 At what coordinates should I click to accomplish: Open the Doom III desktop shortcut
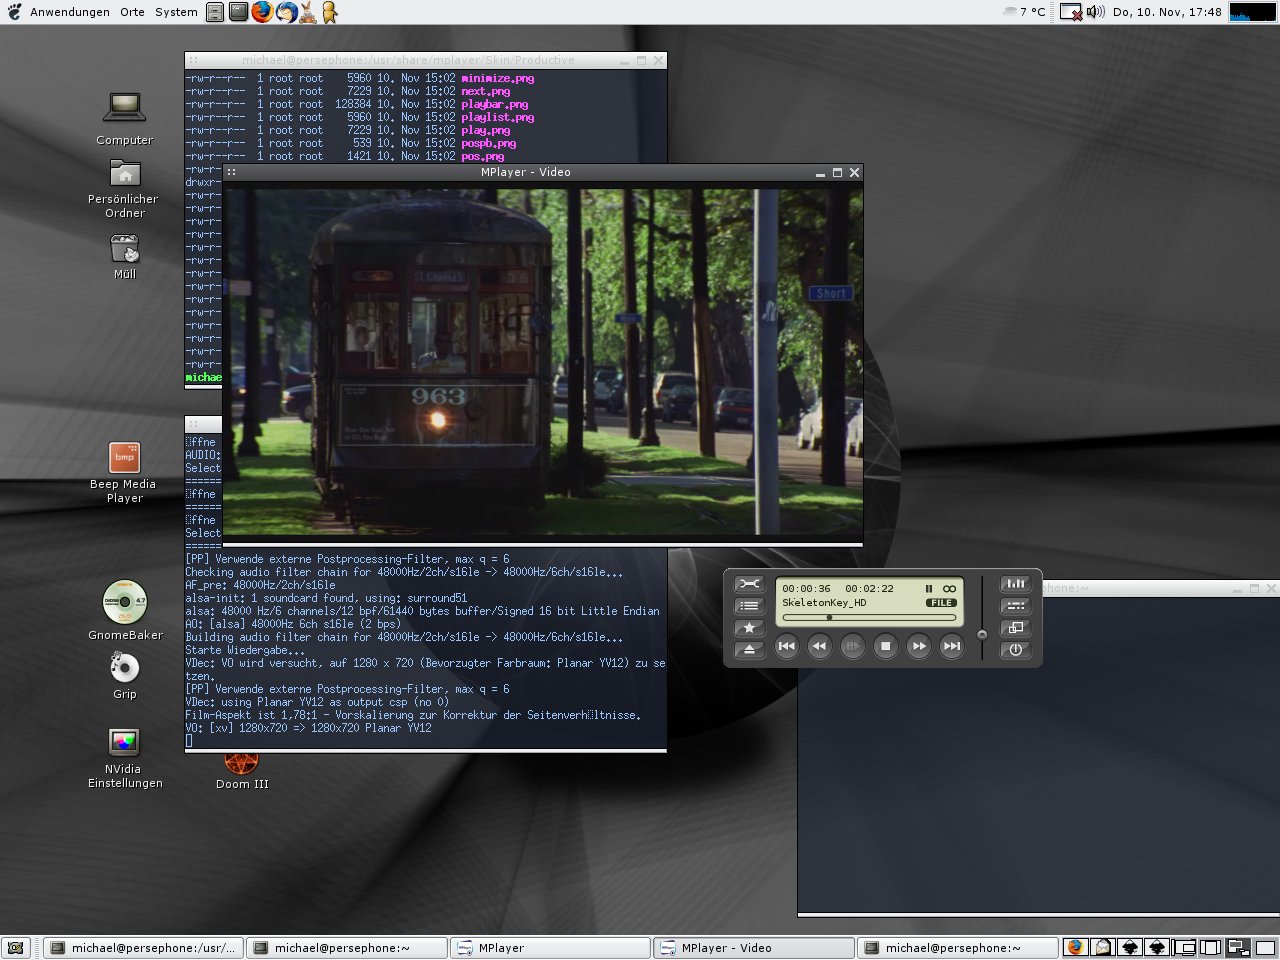pos(241,767)
